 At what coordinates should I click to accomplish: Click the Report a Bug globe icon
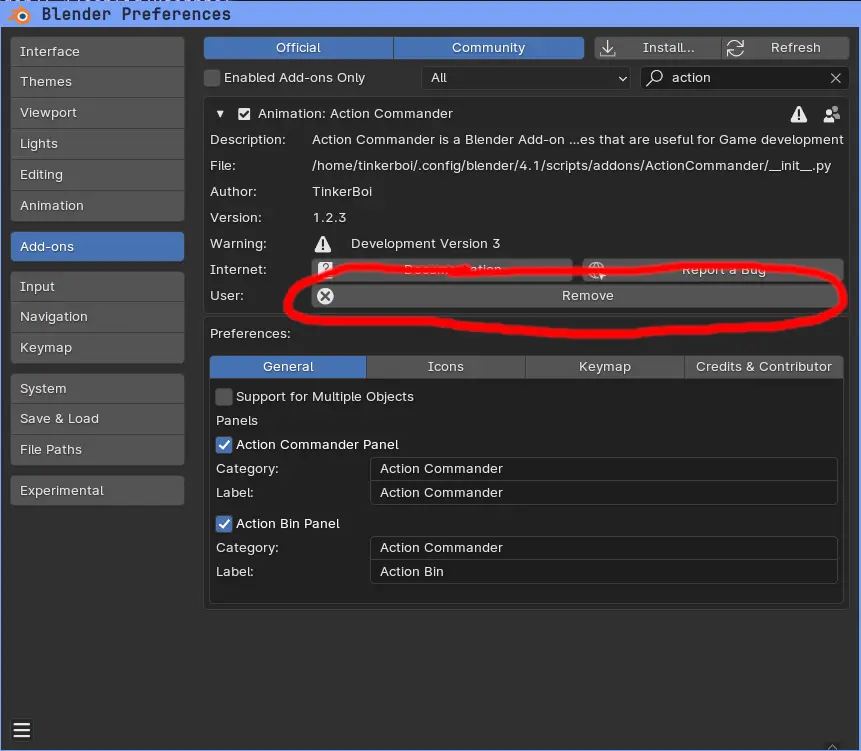pos(597,270)
